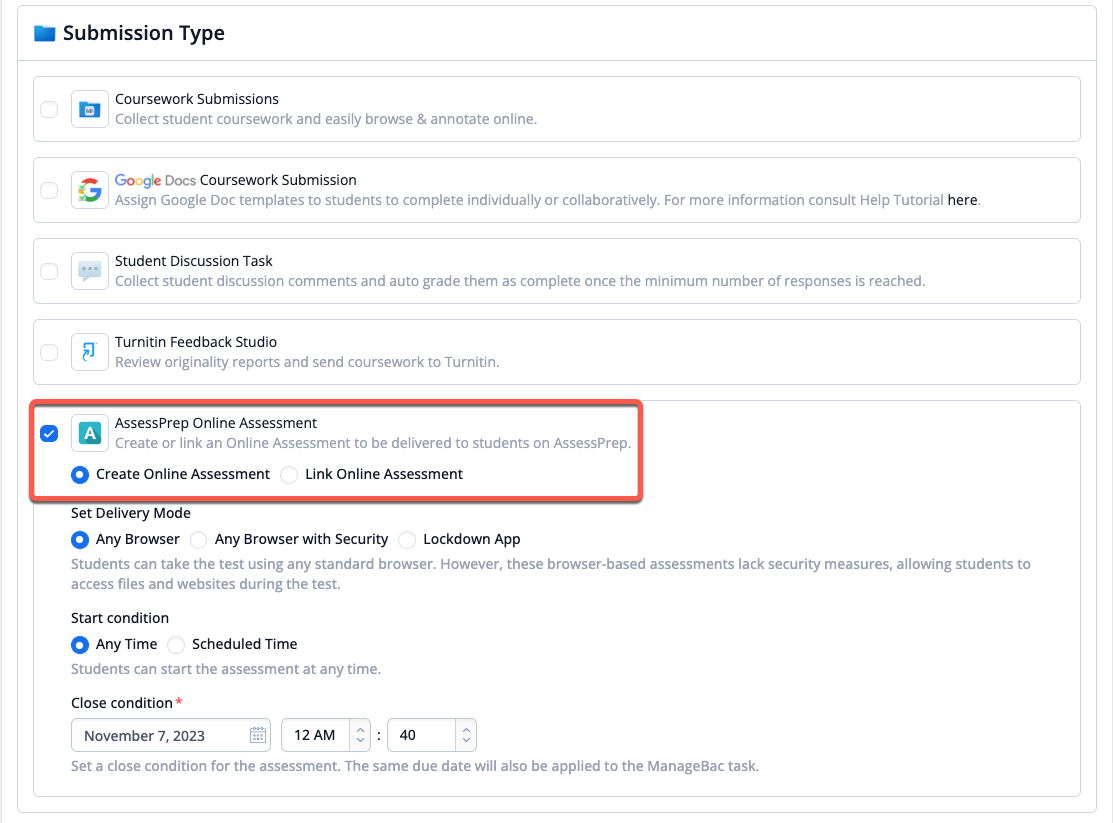Click the Turnitin Feedback Studio title
This screenshot has height=823, width=1113.
(x=196, y=342)
